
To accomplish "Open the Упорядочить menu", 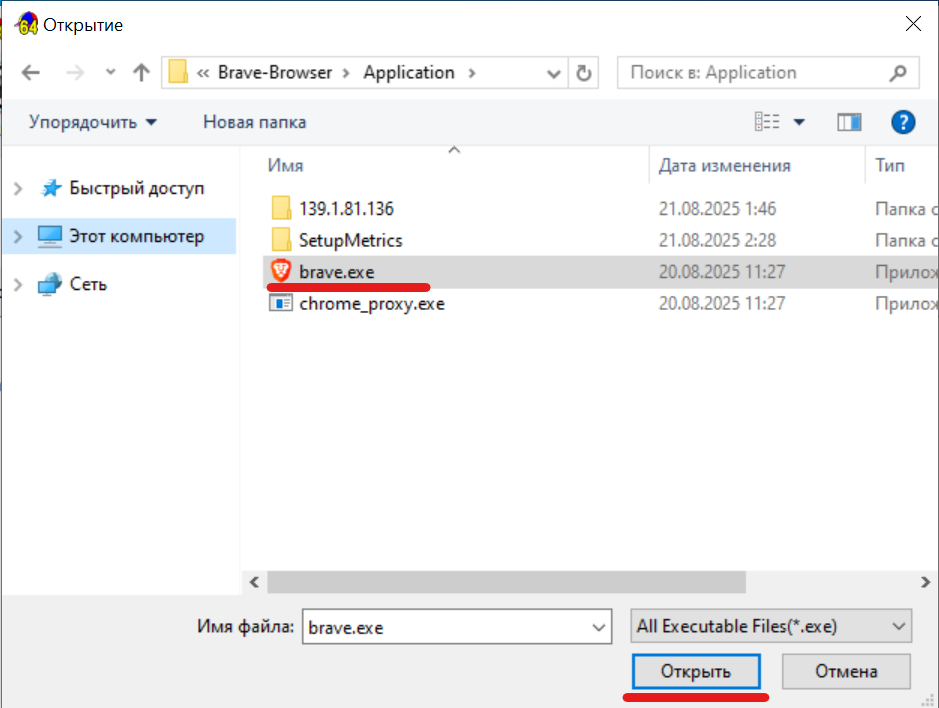I will click(93, 122).
